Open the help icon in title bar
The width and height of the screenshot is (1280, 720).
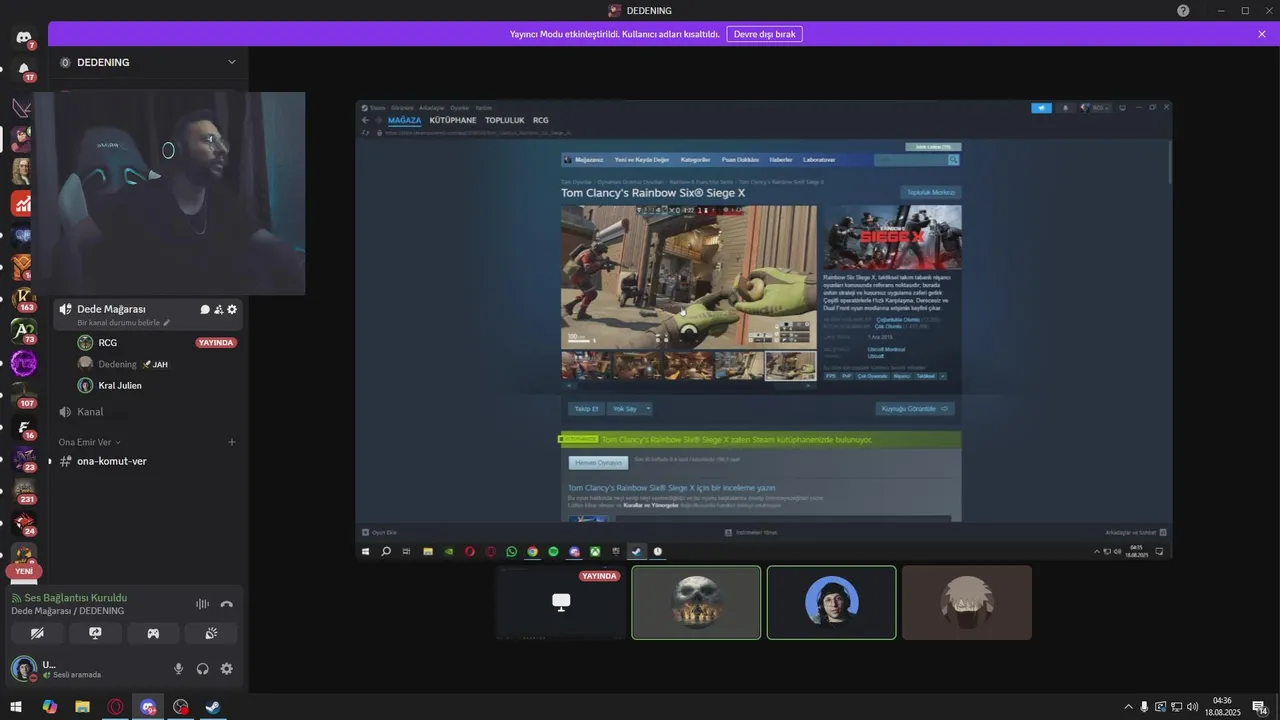pyautogui.click(x=1184, y=10)
